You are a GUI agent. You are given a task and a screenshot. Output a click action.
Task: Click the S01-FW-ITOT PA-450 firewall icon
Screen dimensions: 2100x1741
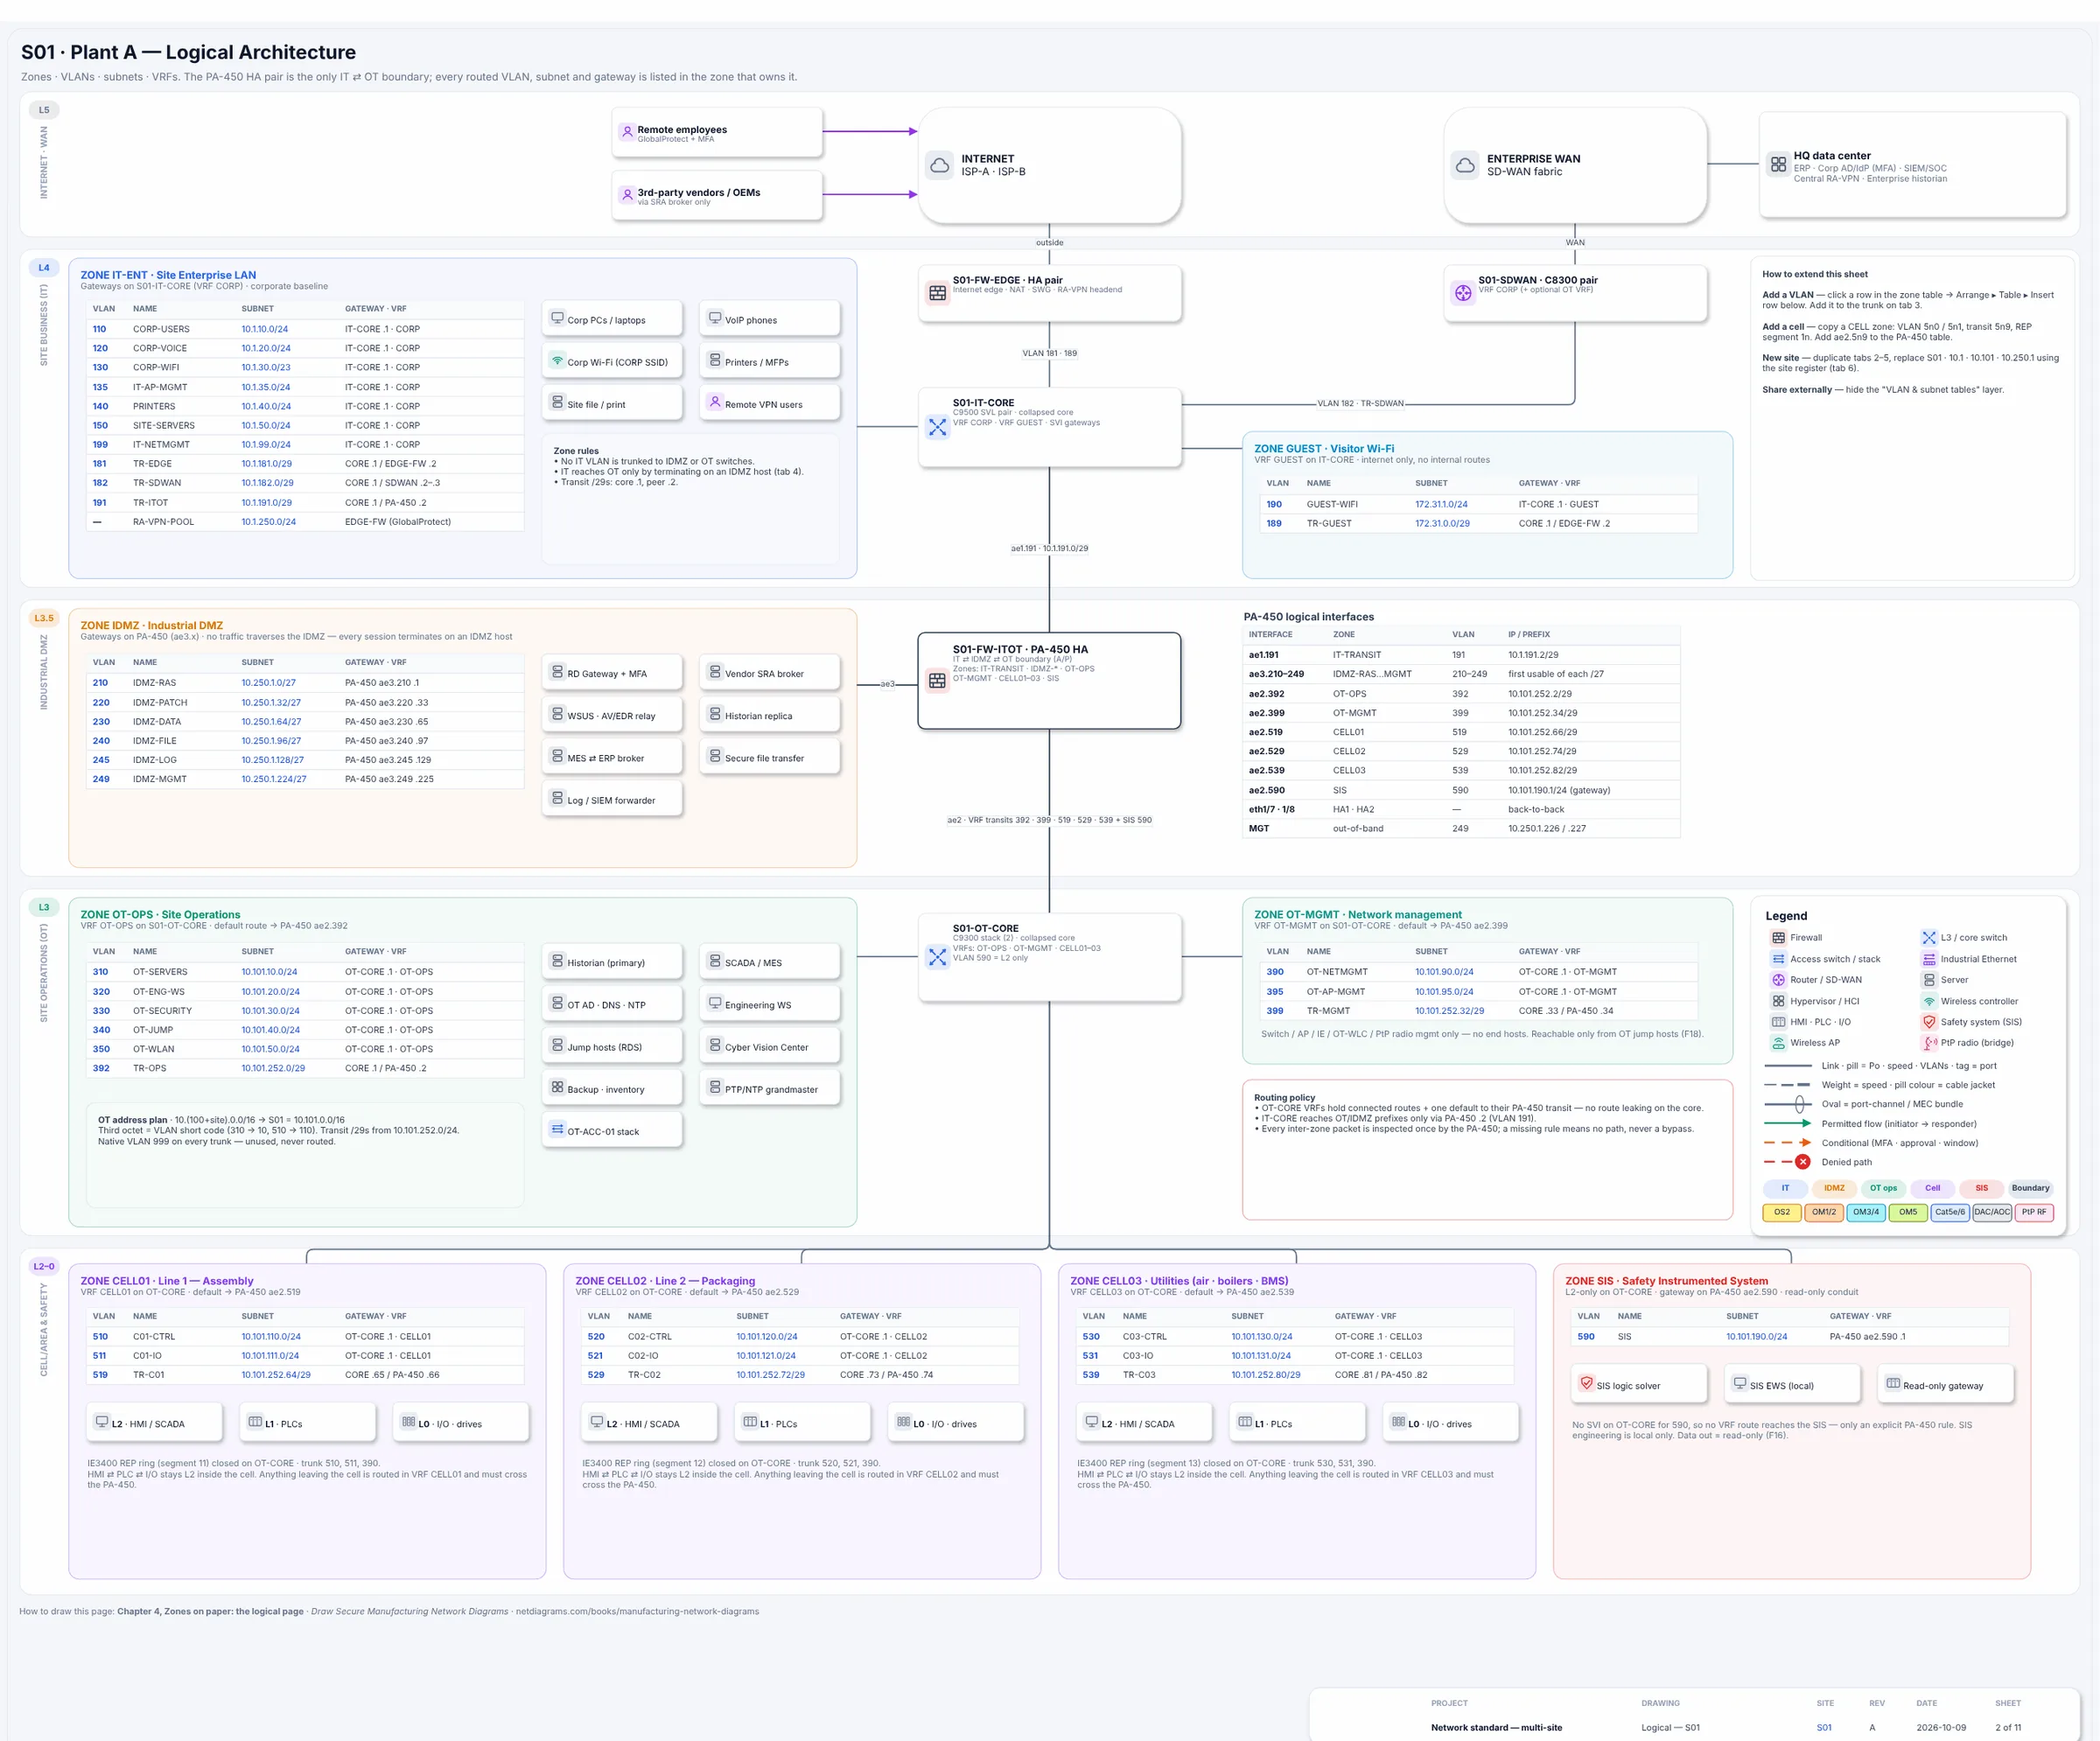pyautogui.click(x=937, y=681)
